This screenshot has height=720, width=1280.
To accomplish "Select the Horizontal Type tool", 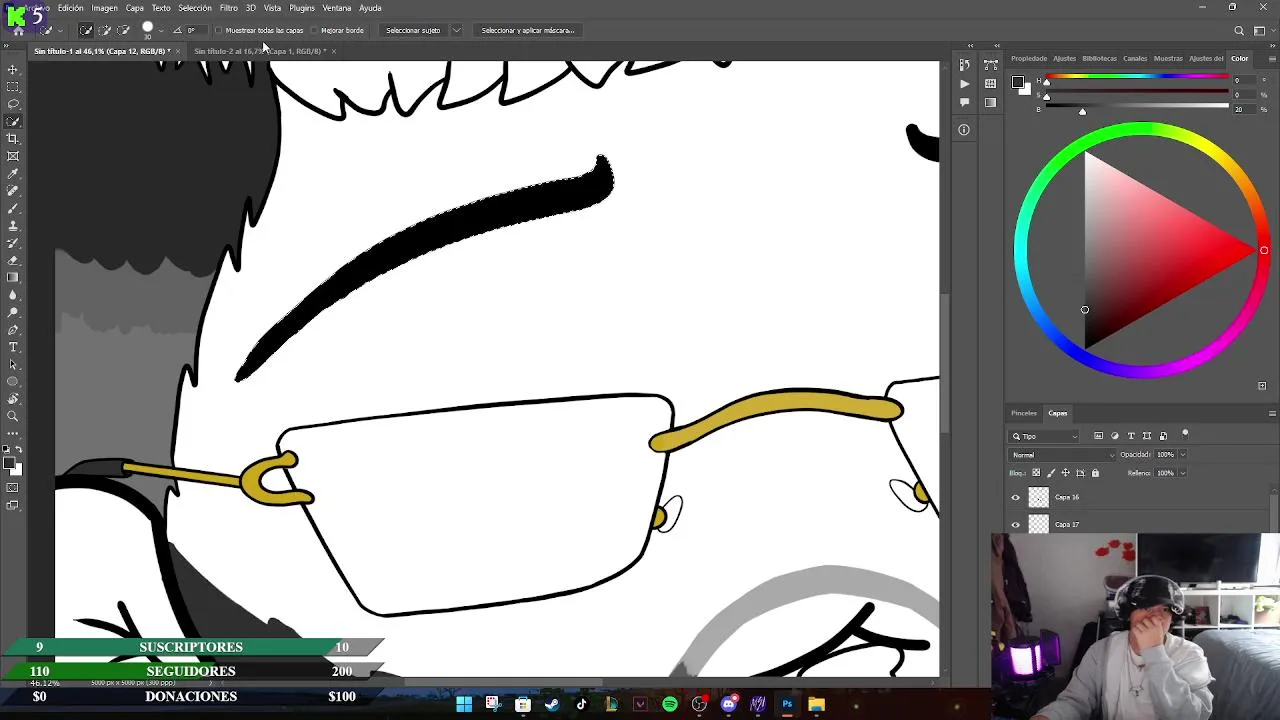I will click(13, 347).
